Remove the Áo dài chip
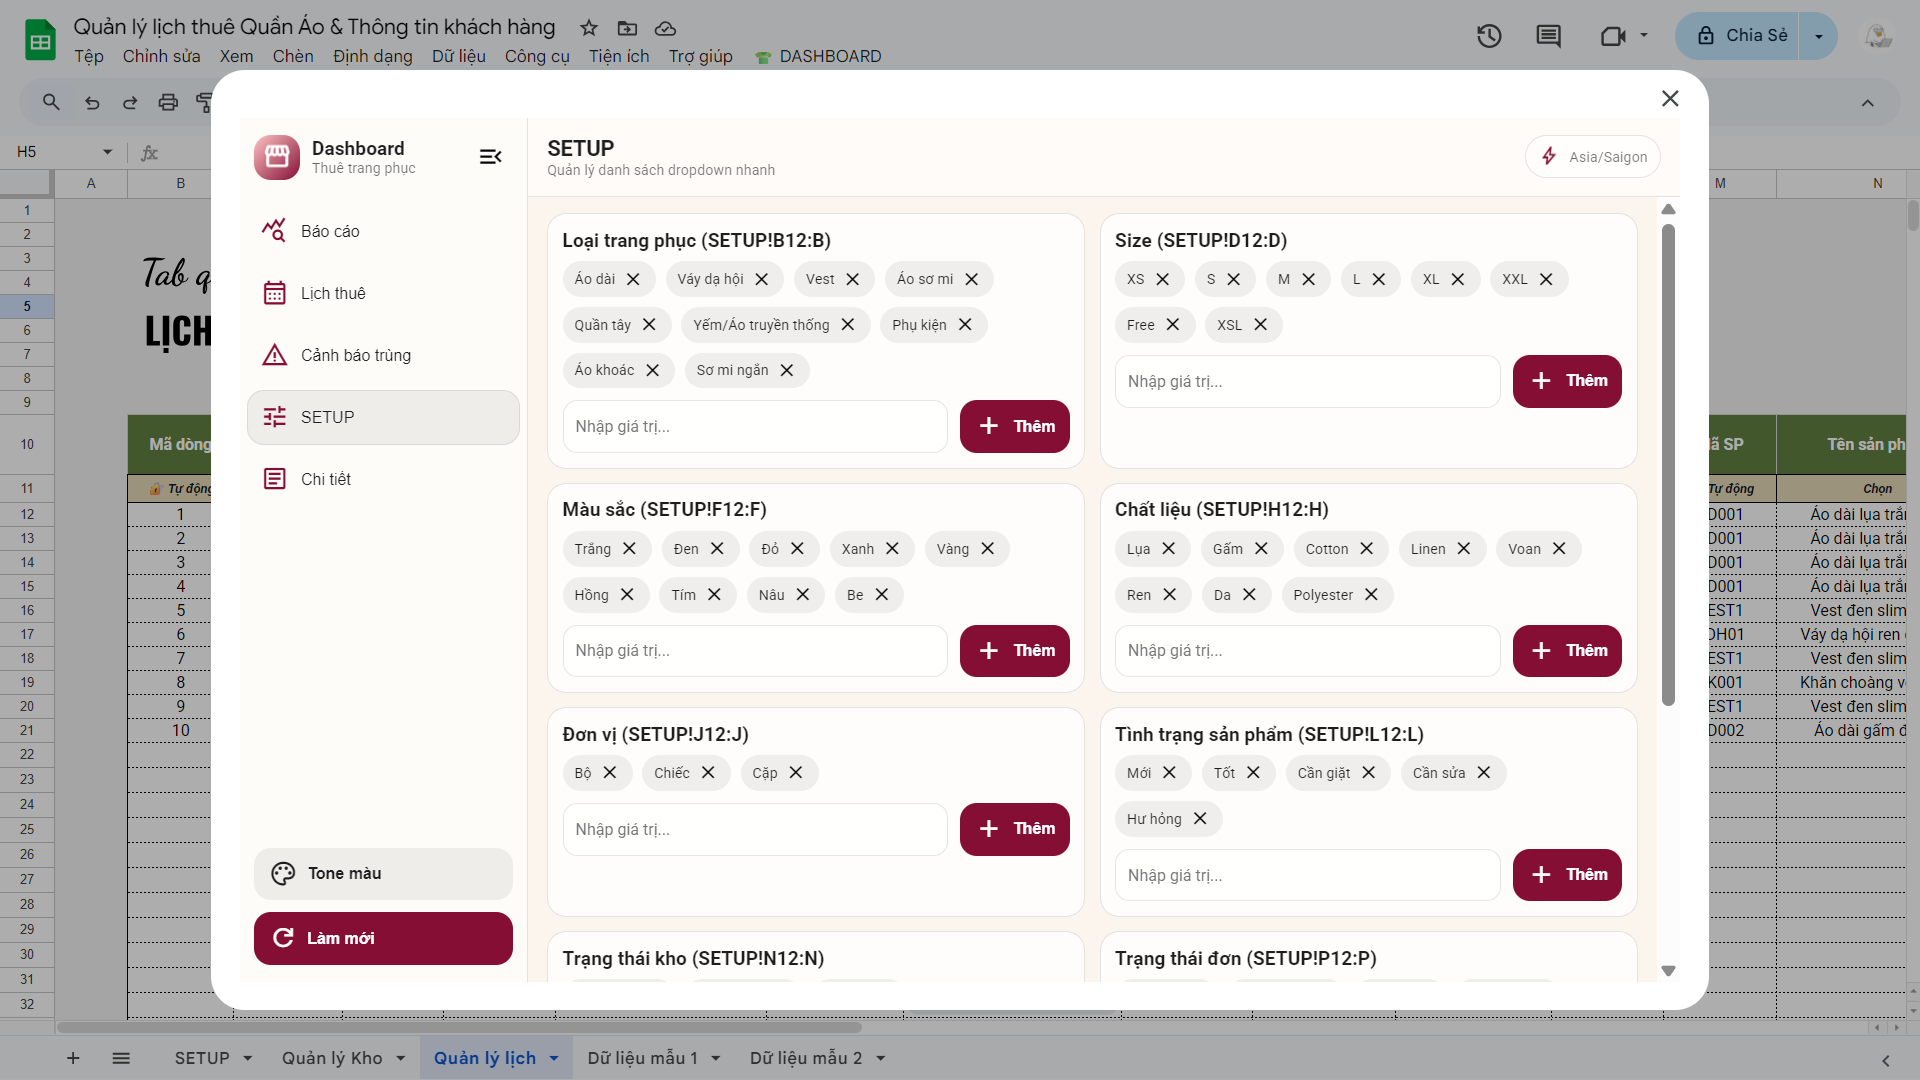The image size is (1920, 1080). [633, 279]
